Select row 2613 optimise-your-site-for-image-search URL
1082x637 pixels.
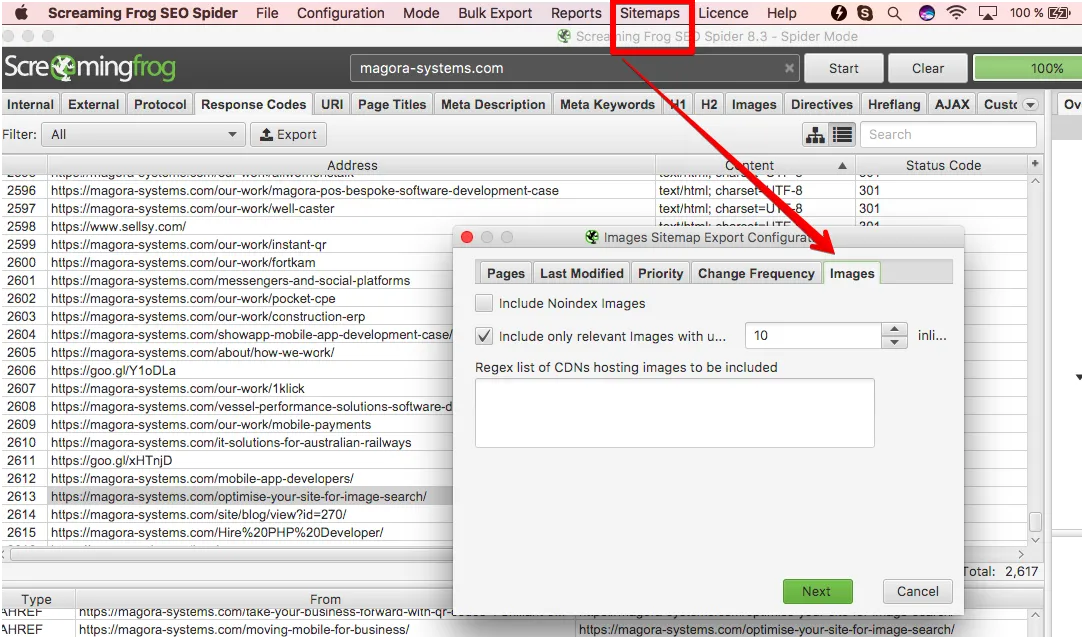click(238, 496)
